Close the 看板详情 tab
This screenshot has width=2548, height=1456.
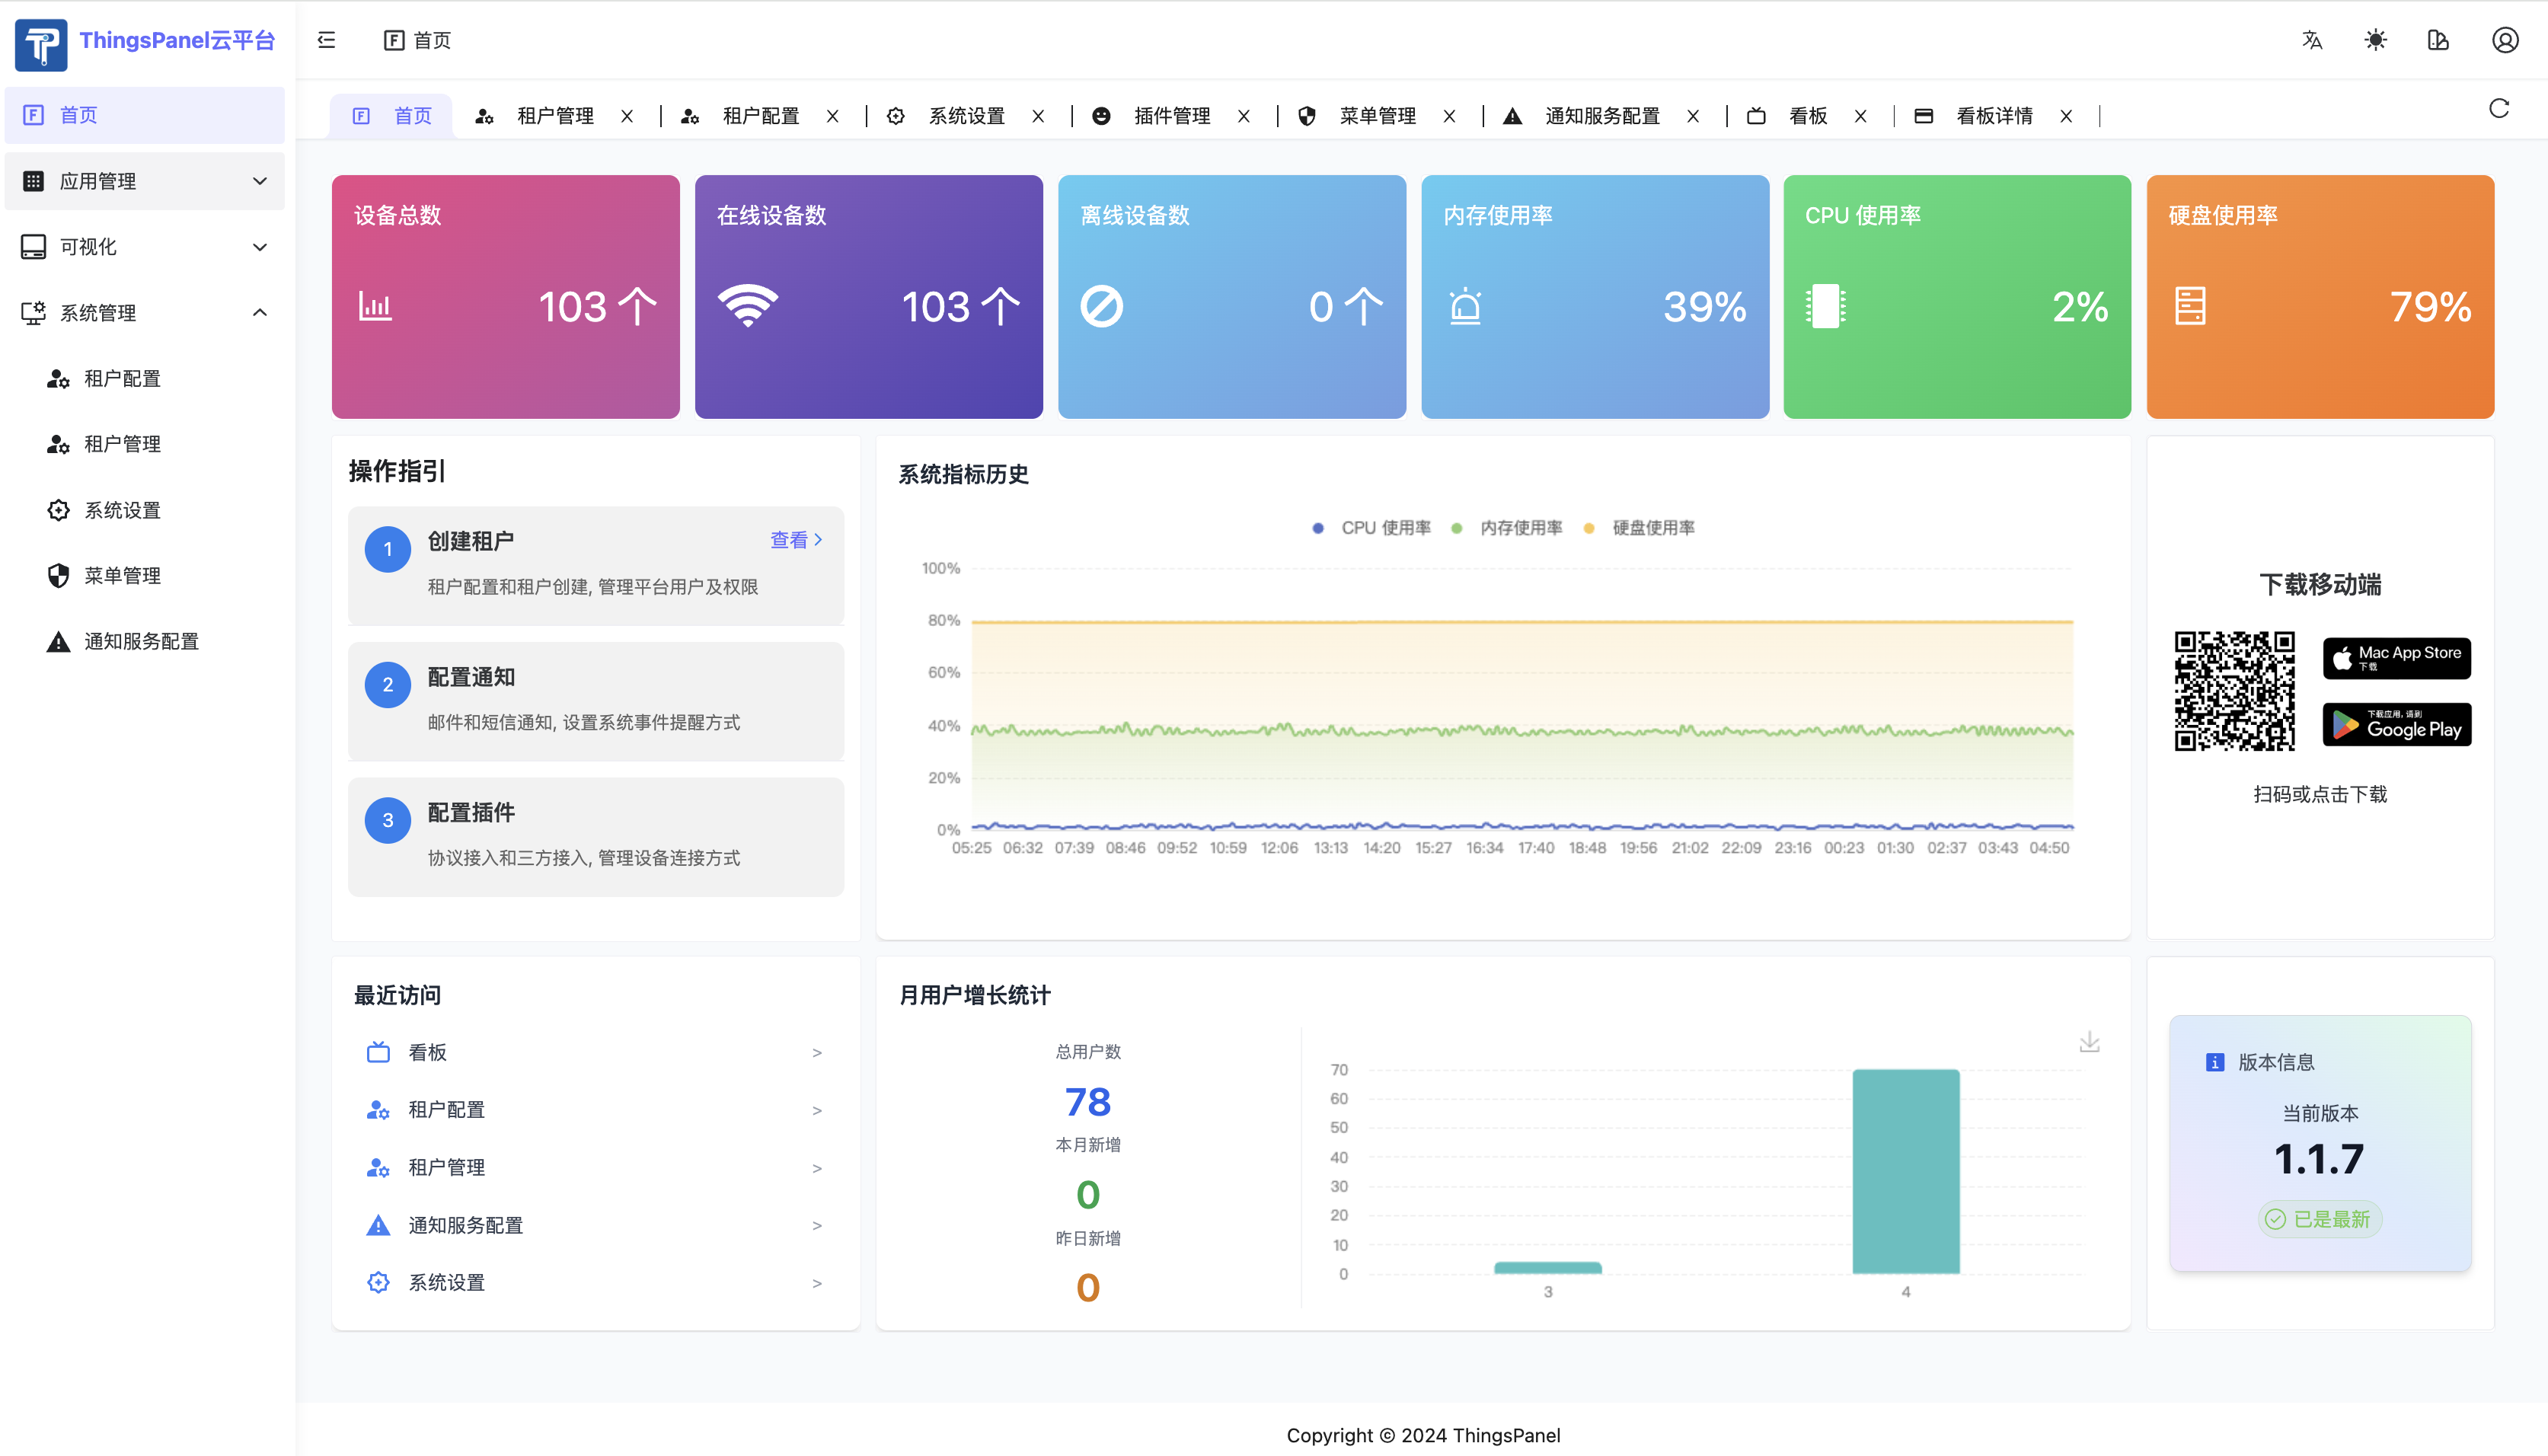(x=2066, y=116)
